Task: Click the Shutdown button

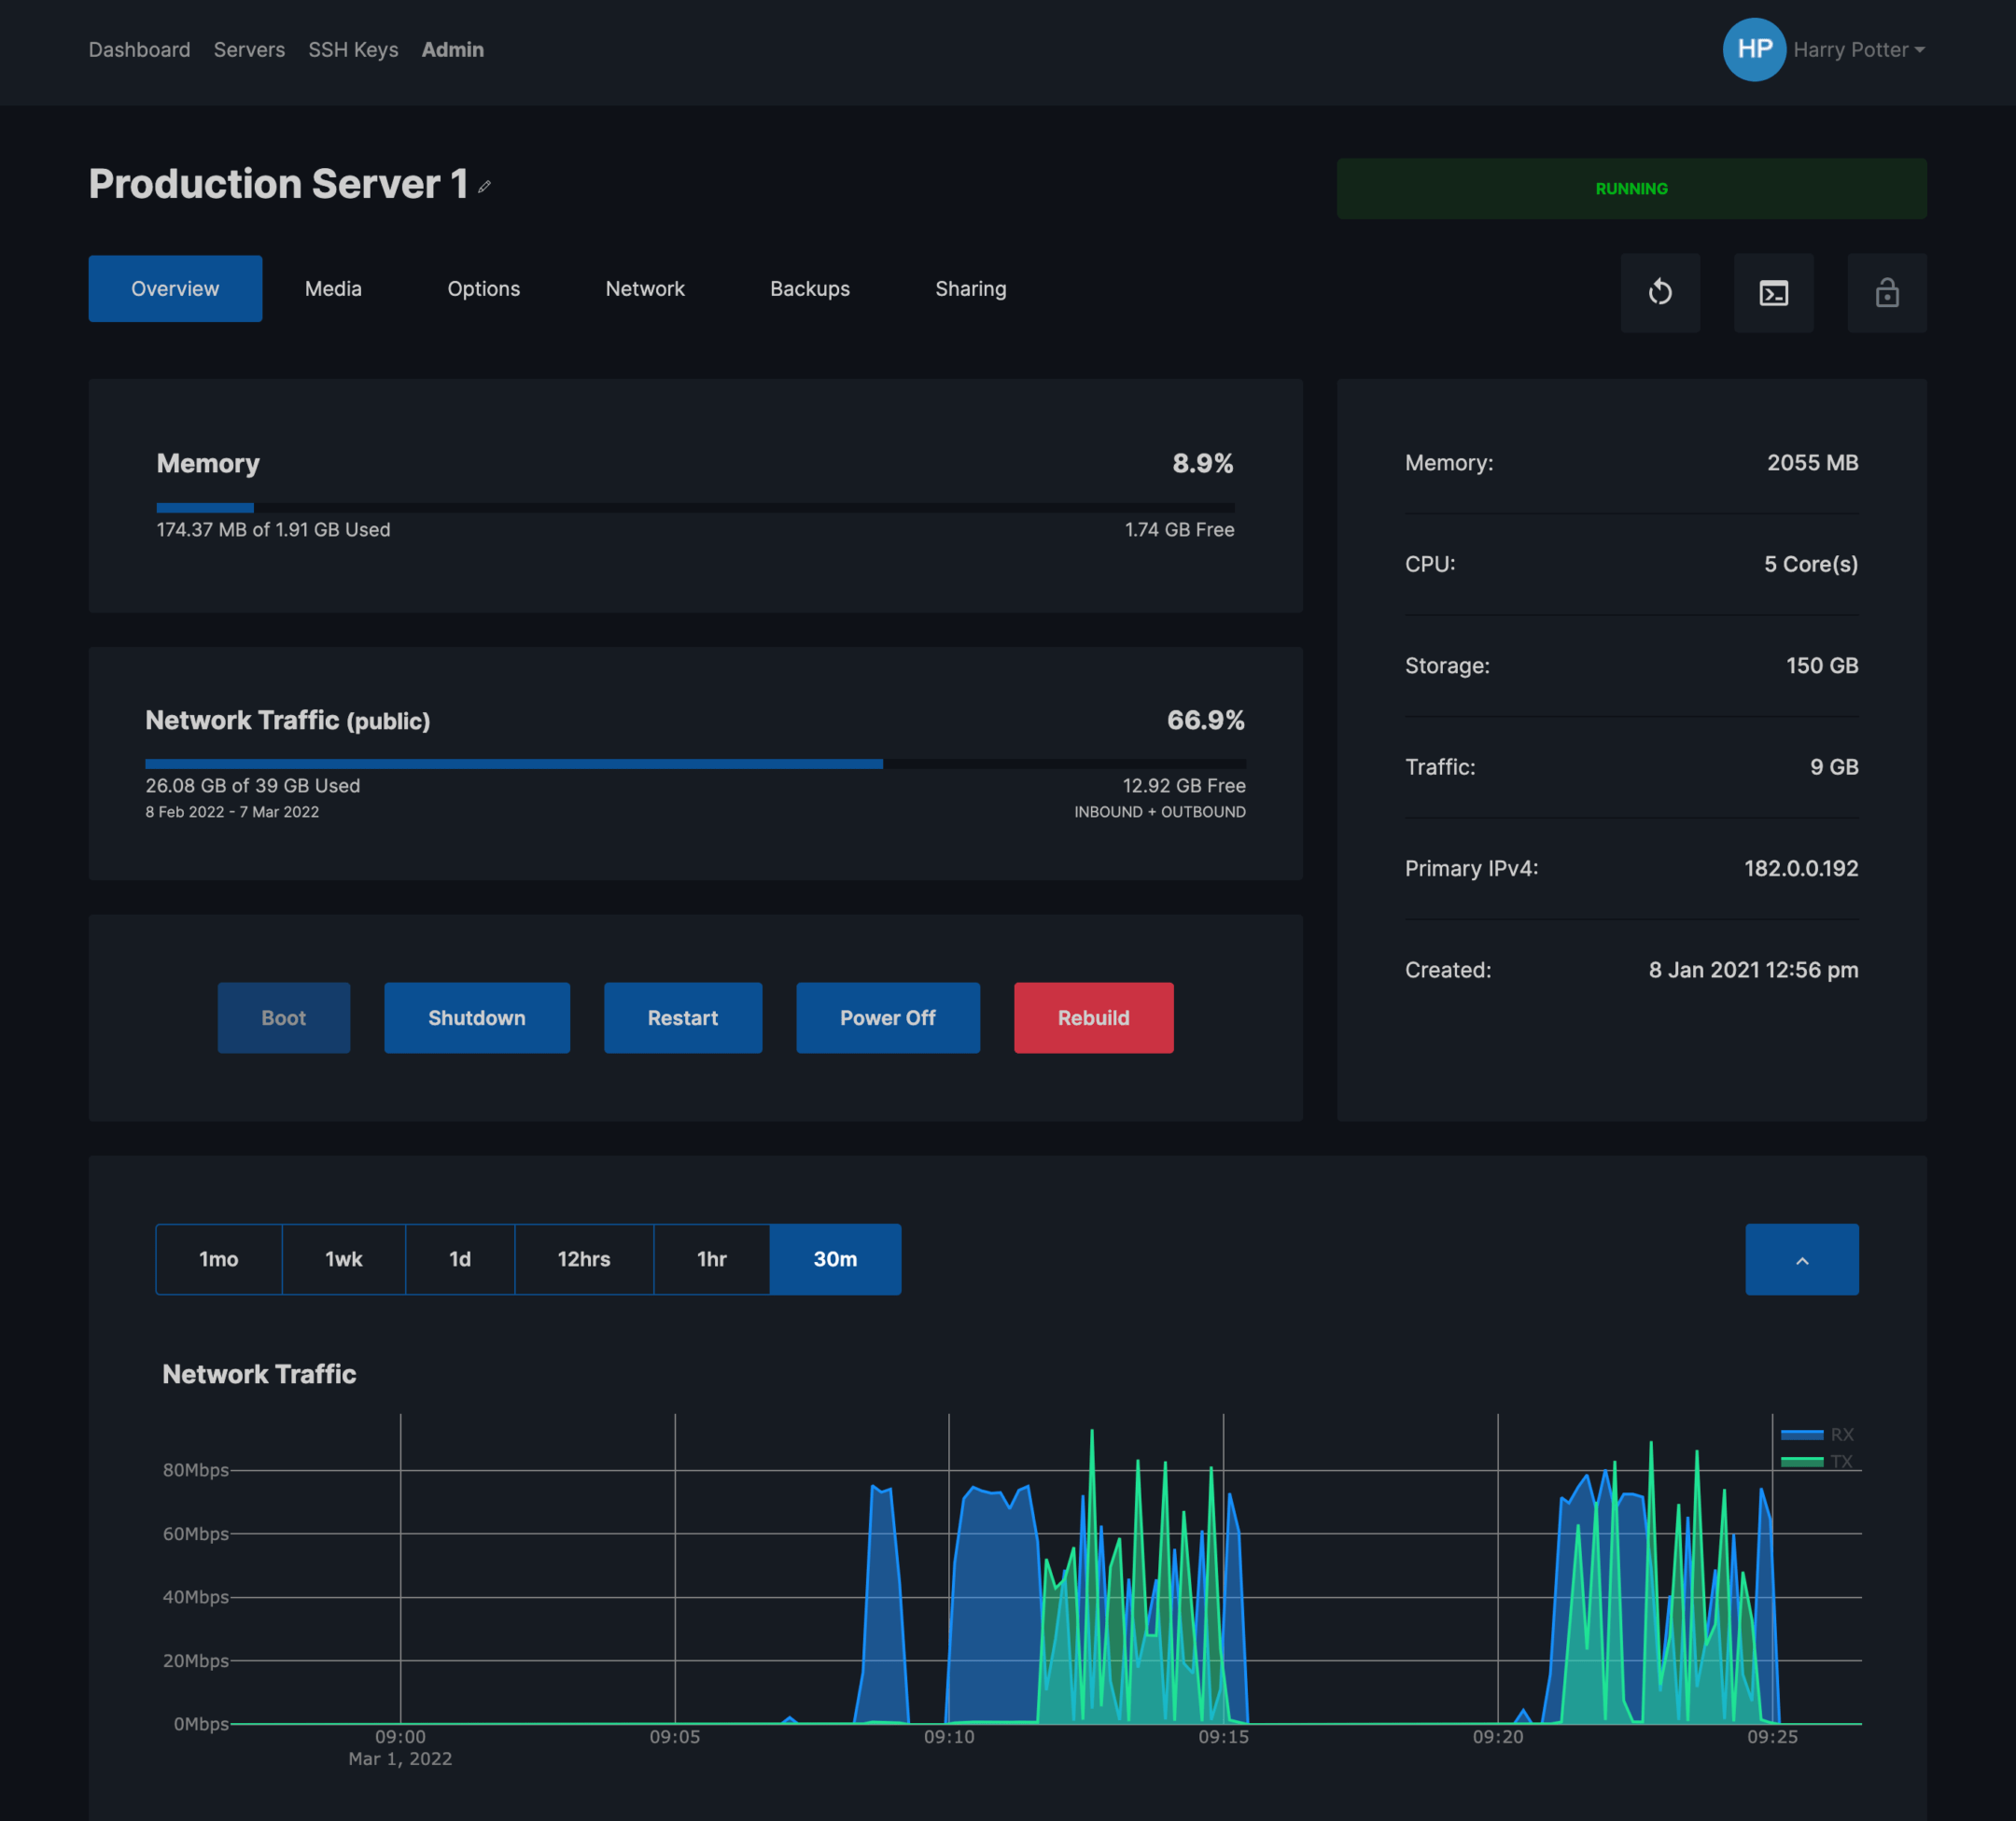Action: [x=478, y=1016]
